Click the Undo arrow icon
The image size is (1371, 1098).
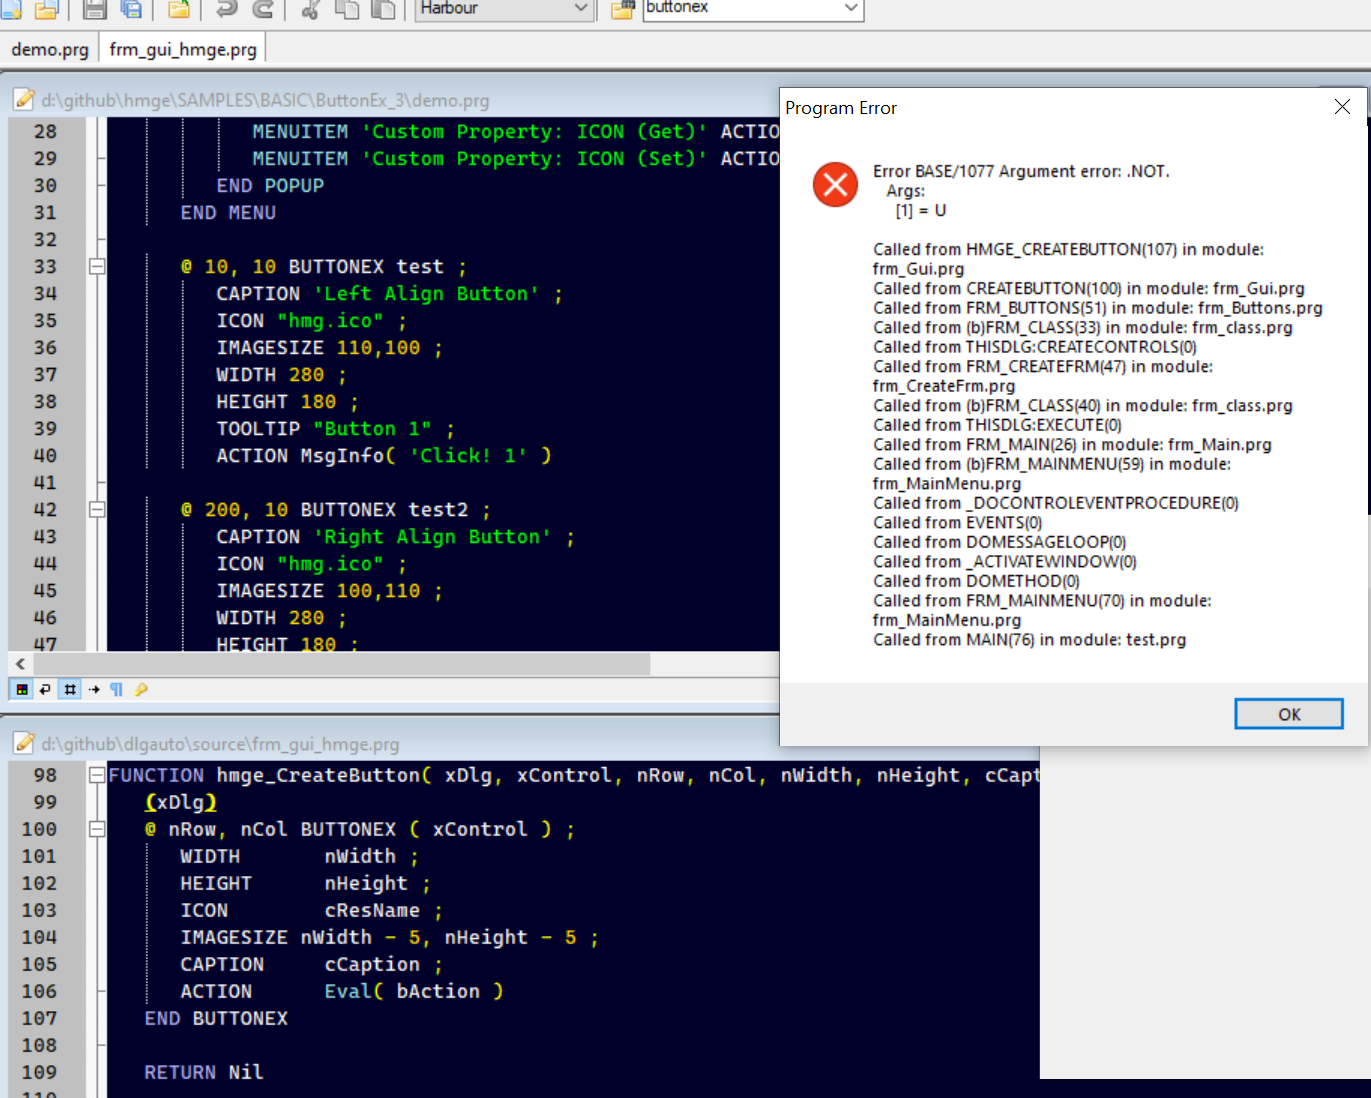pos(227,9)
